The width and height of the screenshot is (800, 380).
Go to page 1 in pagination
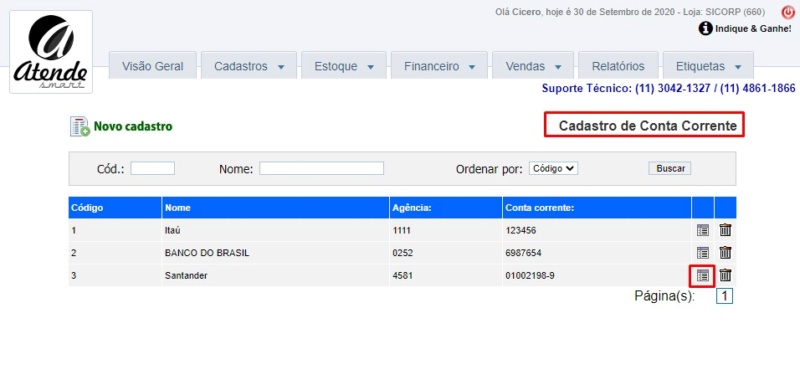coord(724,296)
